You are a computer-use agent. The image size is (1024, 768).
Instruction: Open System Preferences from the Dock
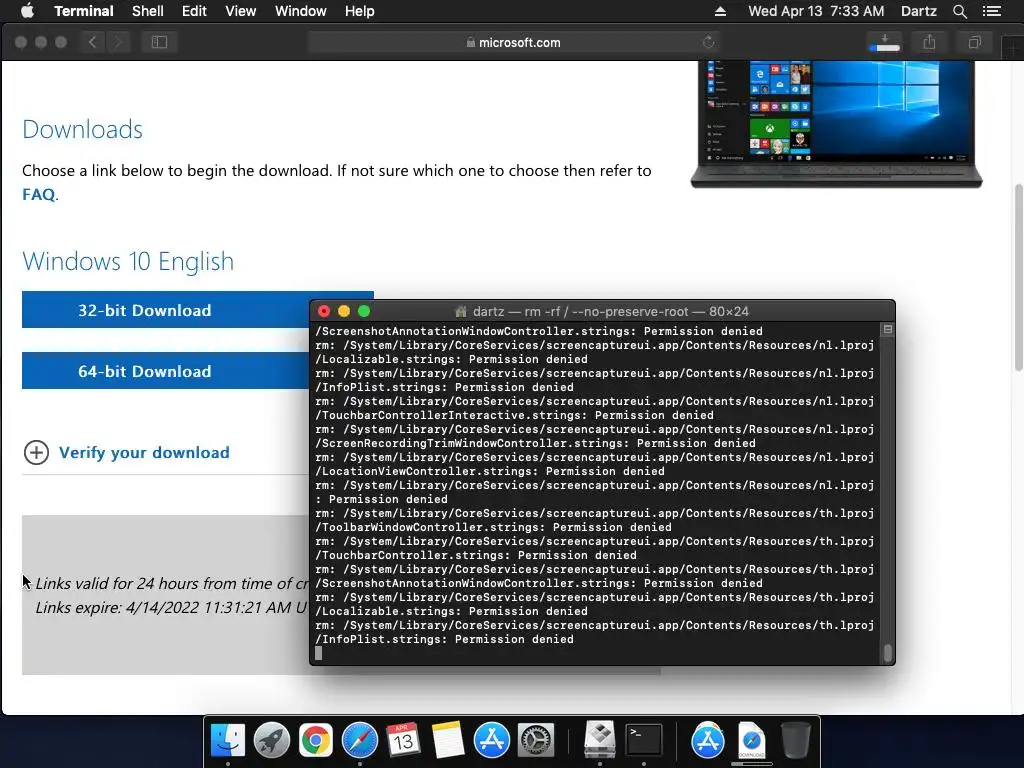pos(536,741)
